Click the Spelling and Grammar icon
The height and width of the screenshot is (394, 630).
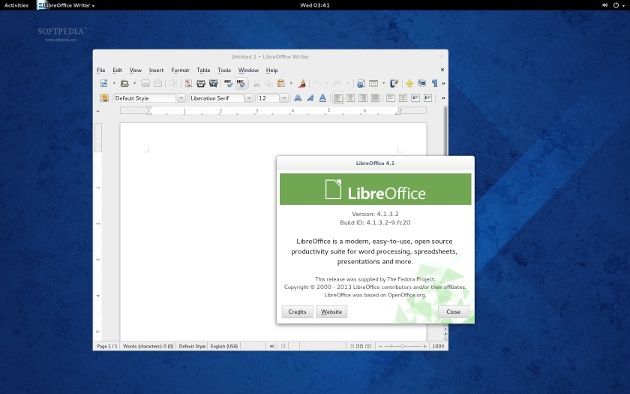click(x=228, y=84)
